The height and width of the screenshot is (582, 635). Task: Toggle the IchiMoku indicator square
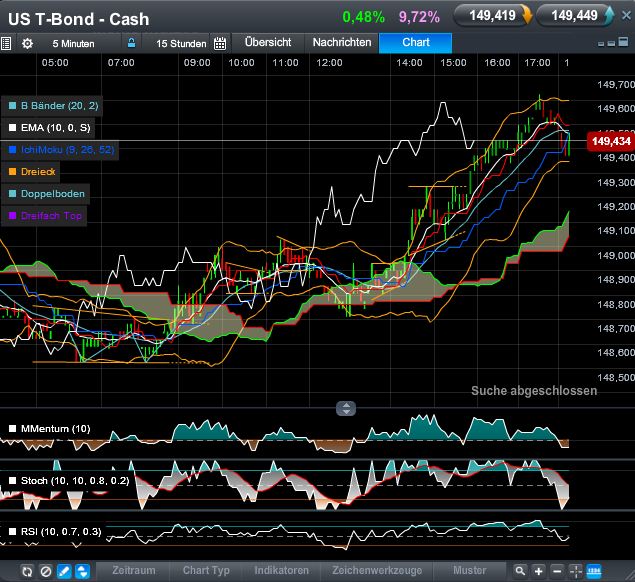click(13, 149)
